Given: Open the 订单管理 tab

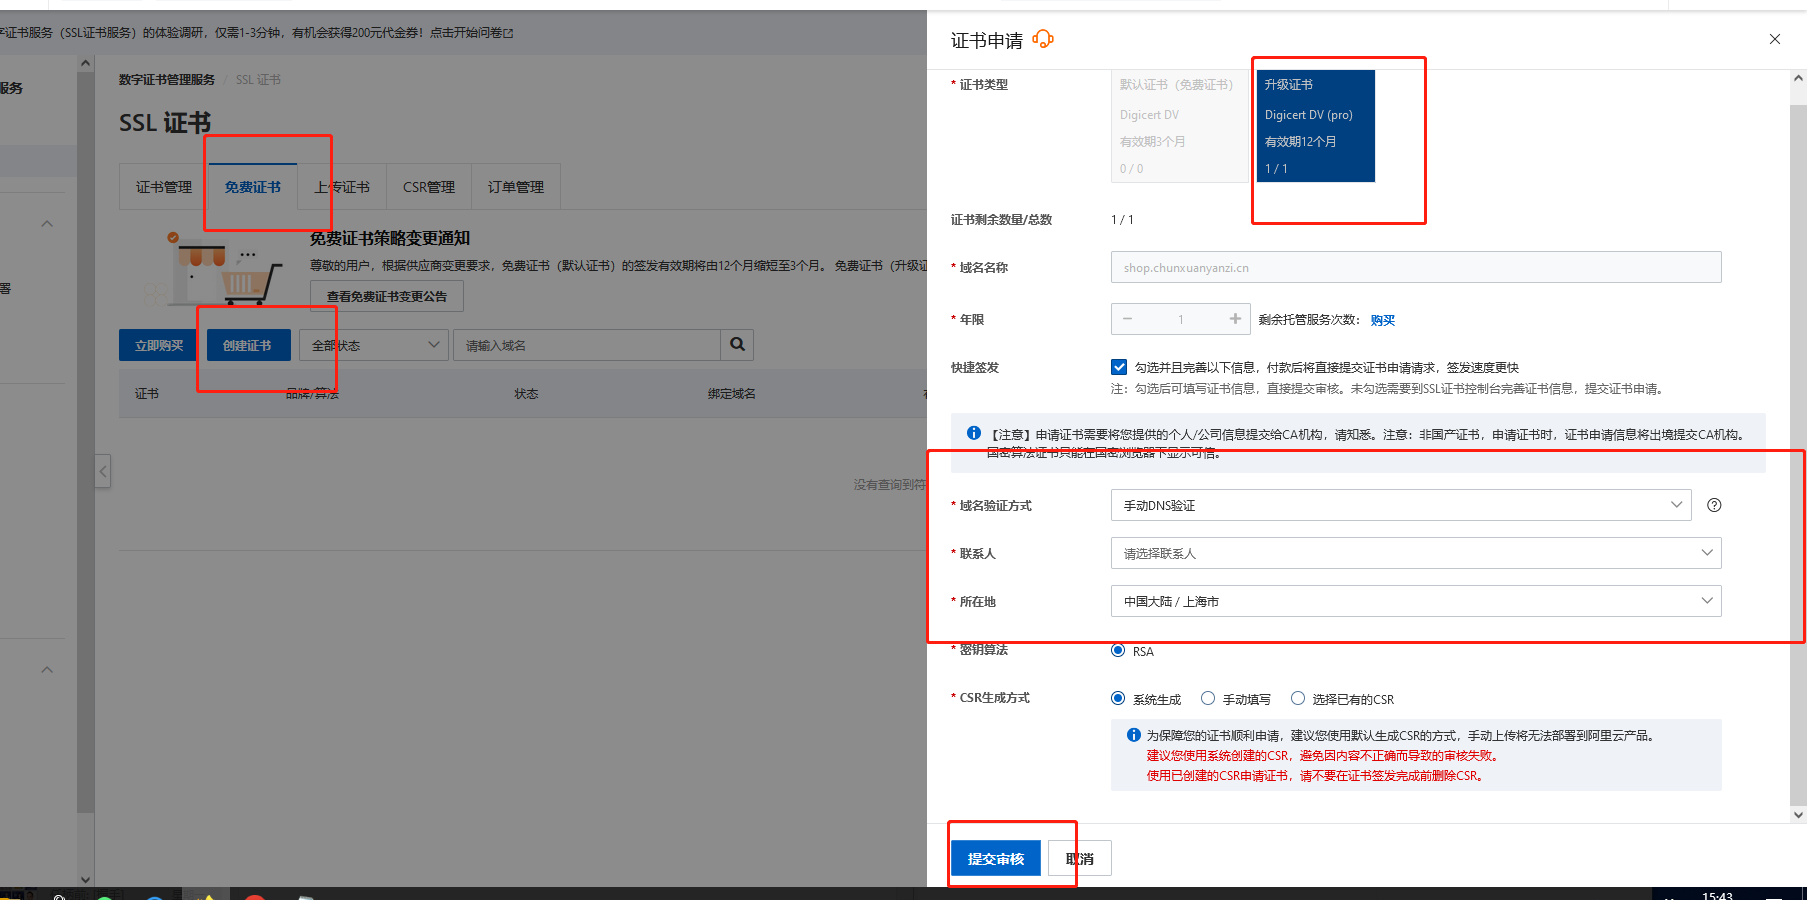Looking at the screenshot, I should tap(516, 187).
